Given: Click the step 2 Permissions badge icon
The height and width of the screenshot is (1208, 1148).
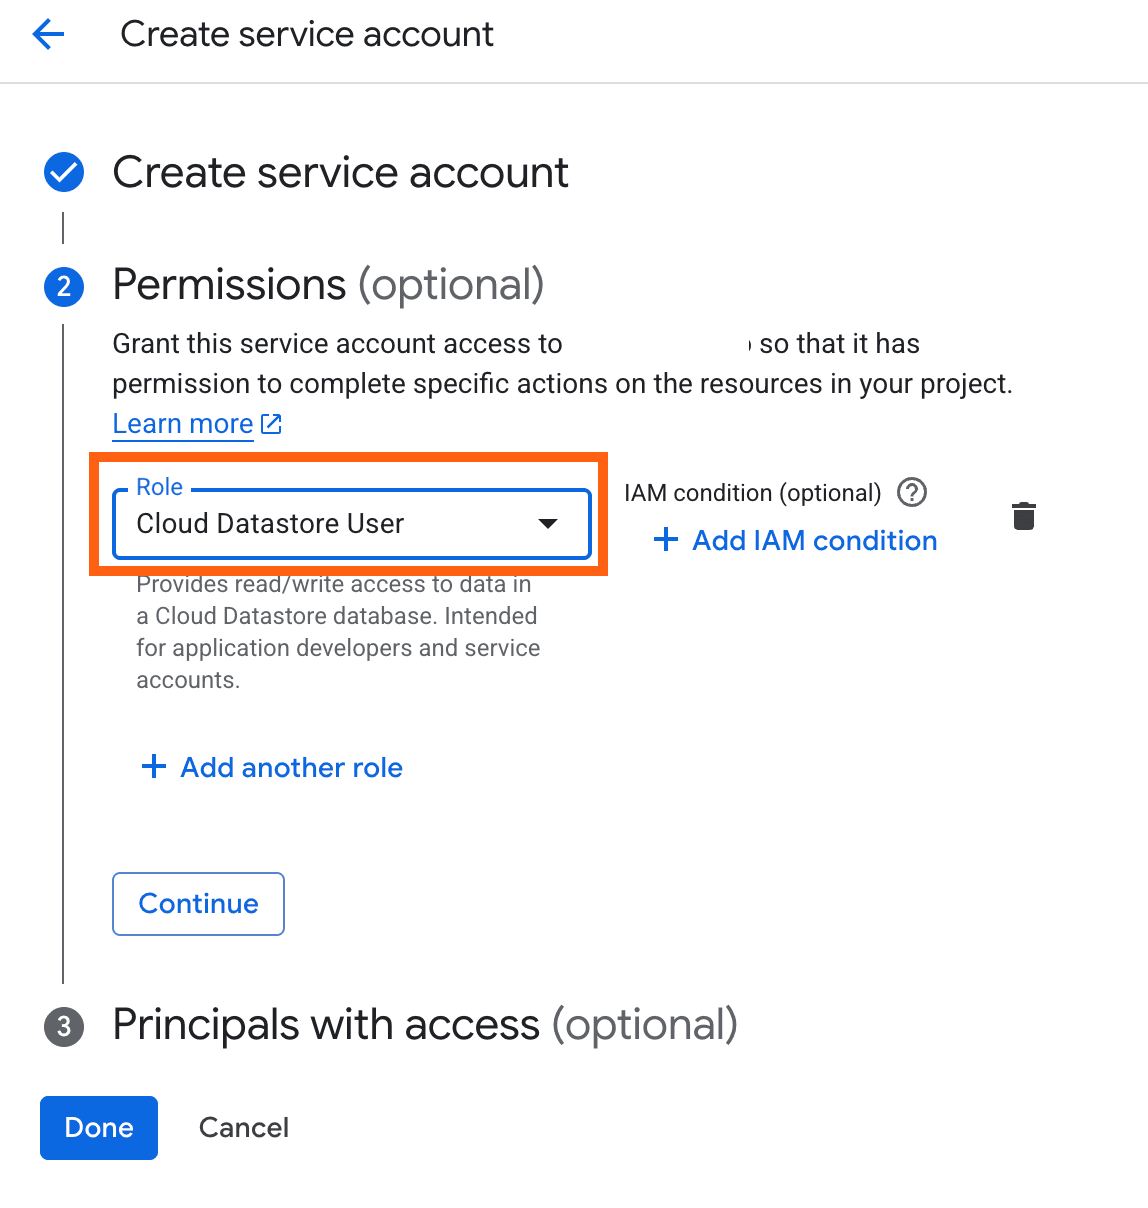Looking at the screenshot, I should pos(63,287).
